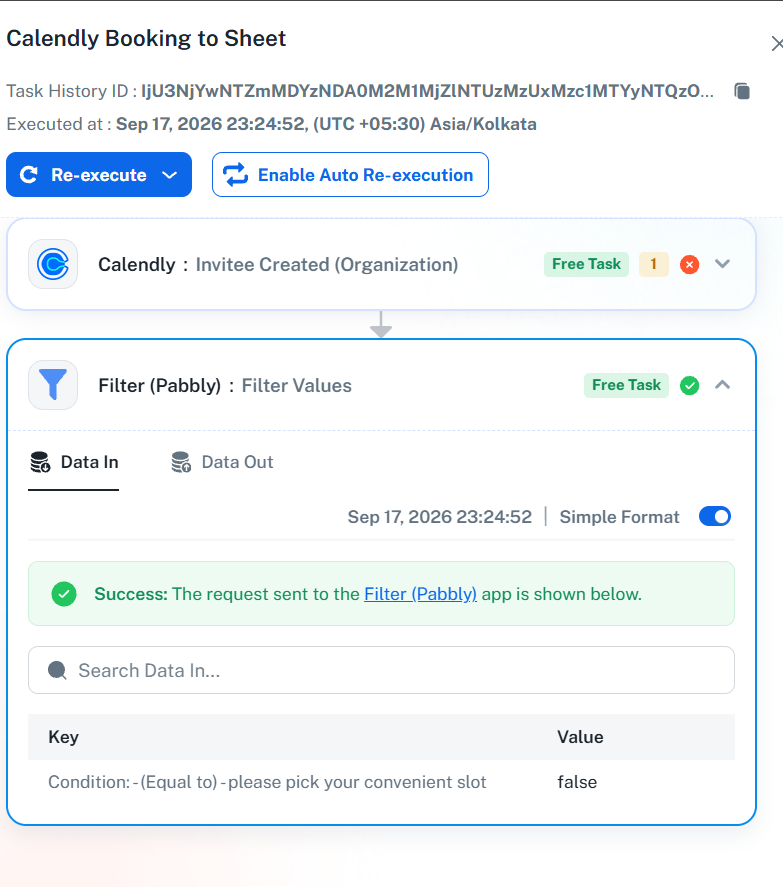The height and width of the screenshot is (887, 783).
Task: Click the Sep 17, 2026 23:24:52 data timestamp
Action: [440, 516]
